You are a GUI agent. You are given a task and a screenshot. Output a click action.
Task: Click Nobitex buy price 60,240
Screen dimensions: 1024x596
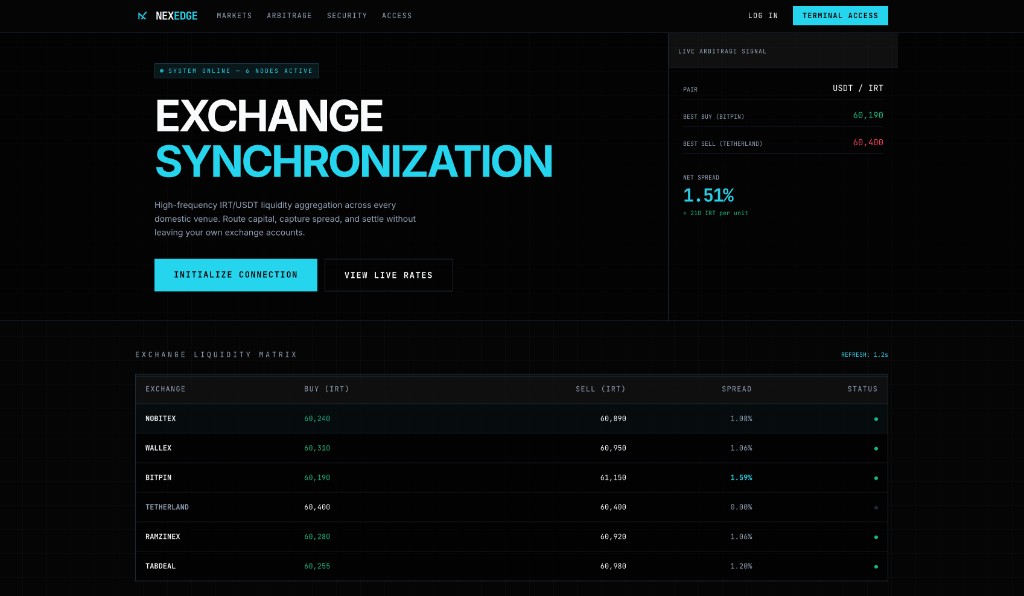point(317,418)
